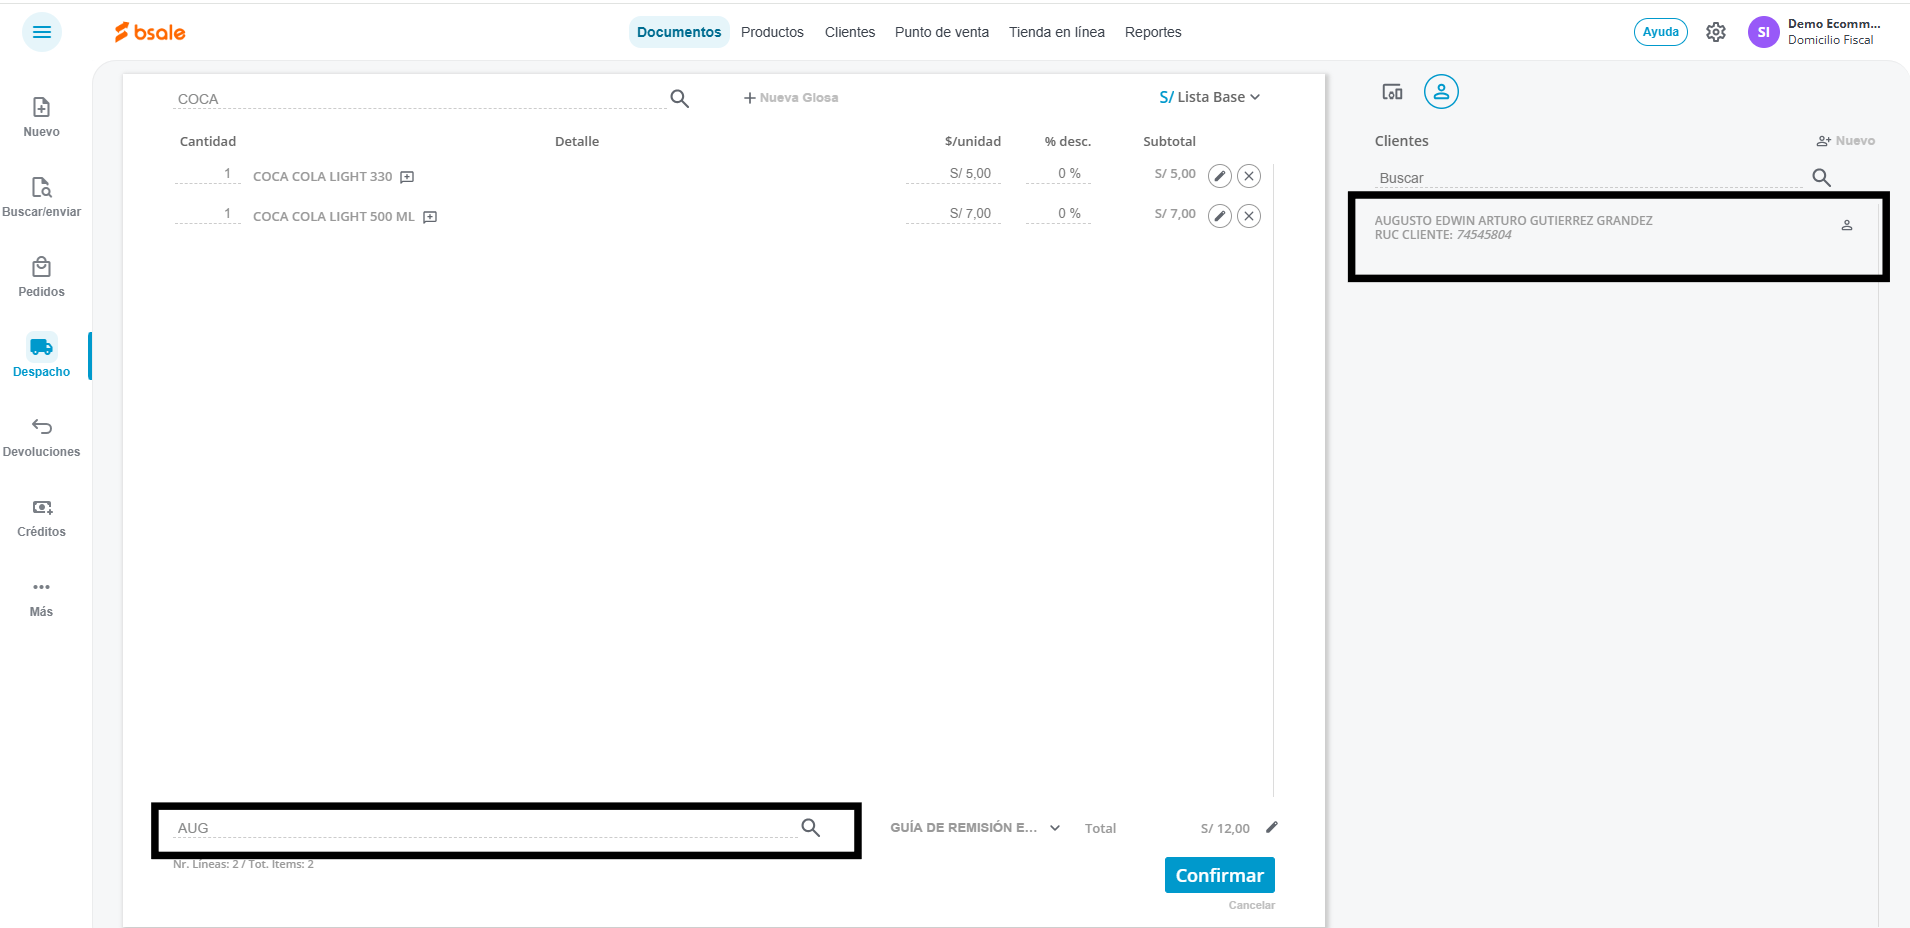Open Créditos in sidebar
The width and height of the screenshot is (1910, 928).
click(x=42, y=517)
